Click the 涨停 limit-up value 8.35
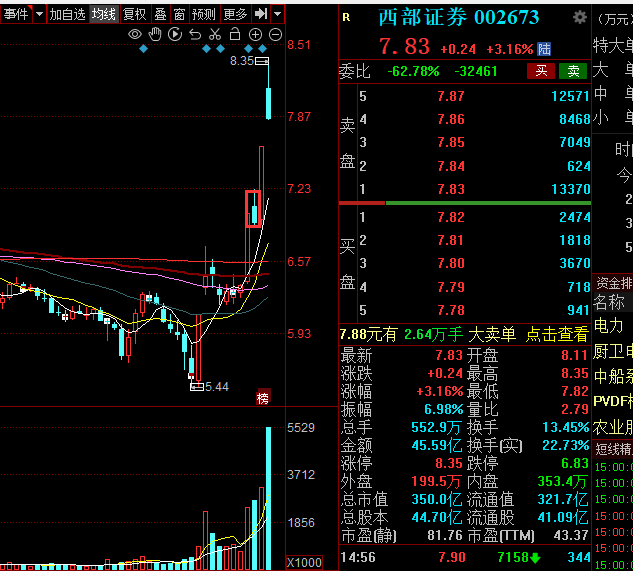 pos(449,463)
